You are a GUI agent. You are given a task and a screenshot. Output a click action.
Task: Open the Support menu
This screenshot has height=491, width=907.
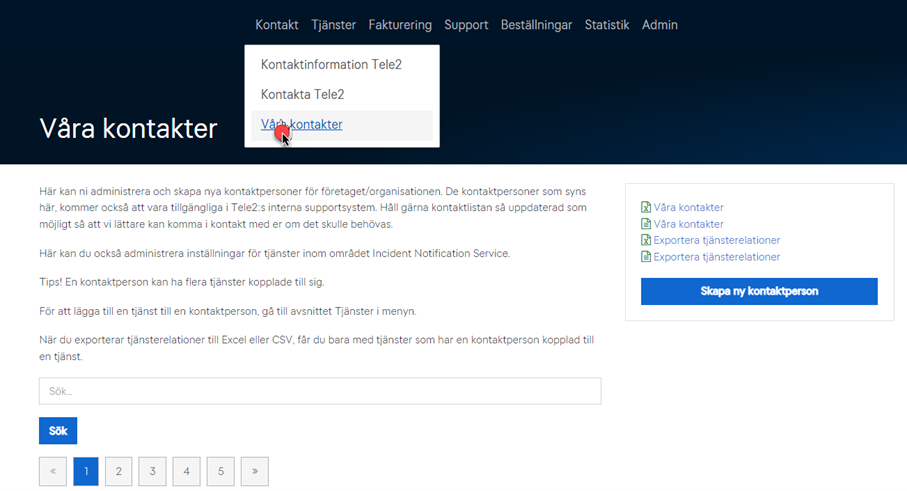click(466, 25)
